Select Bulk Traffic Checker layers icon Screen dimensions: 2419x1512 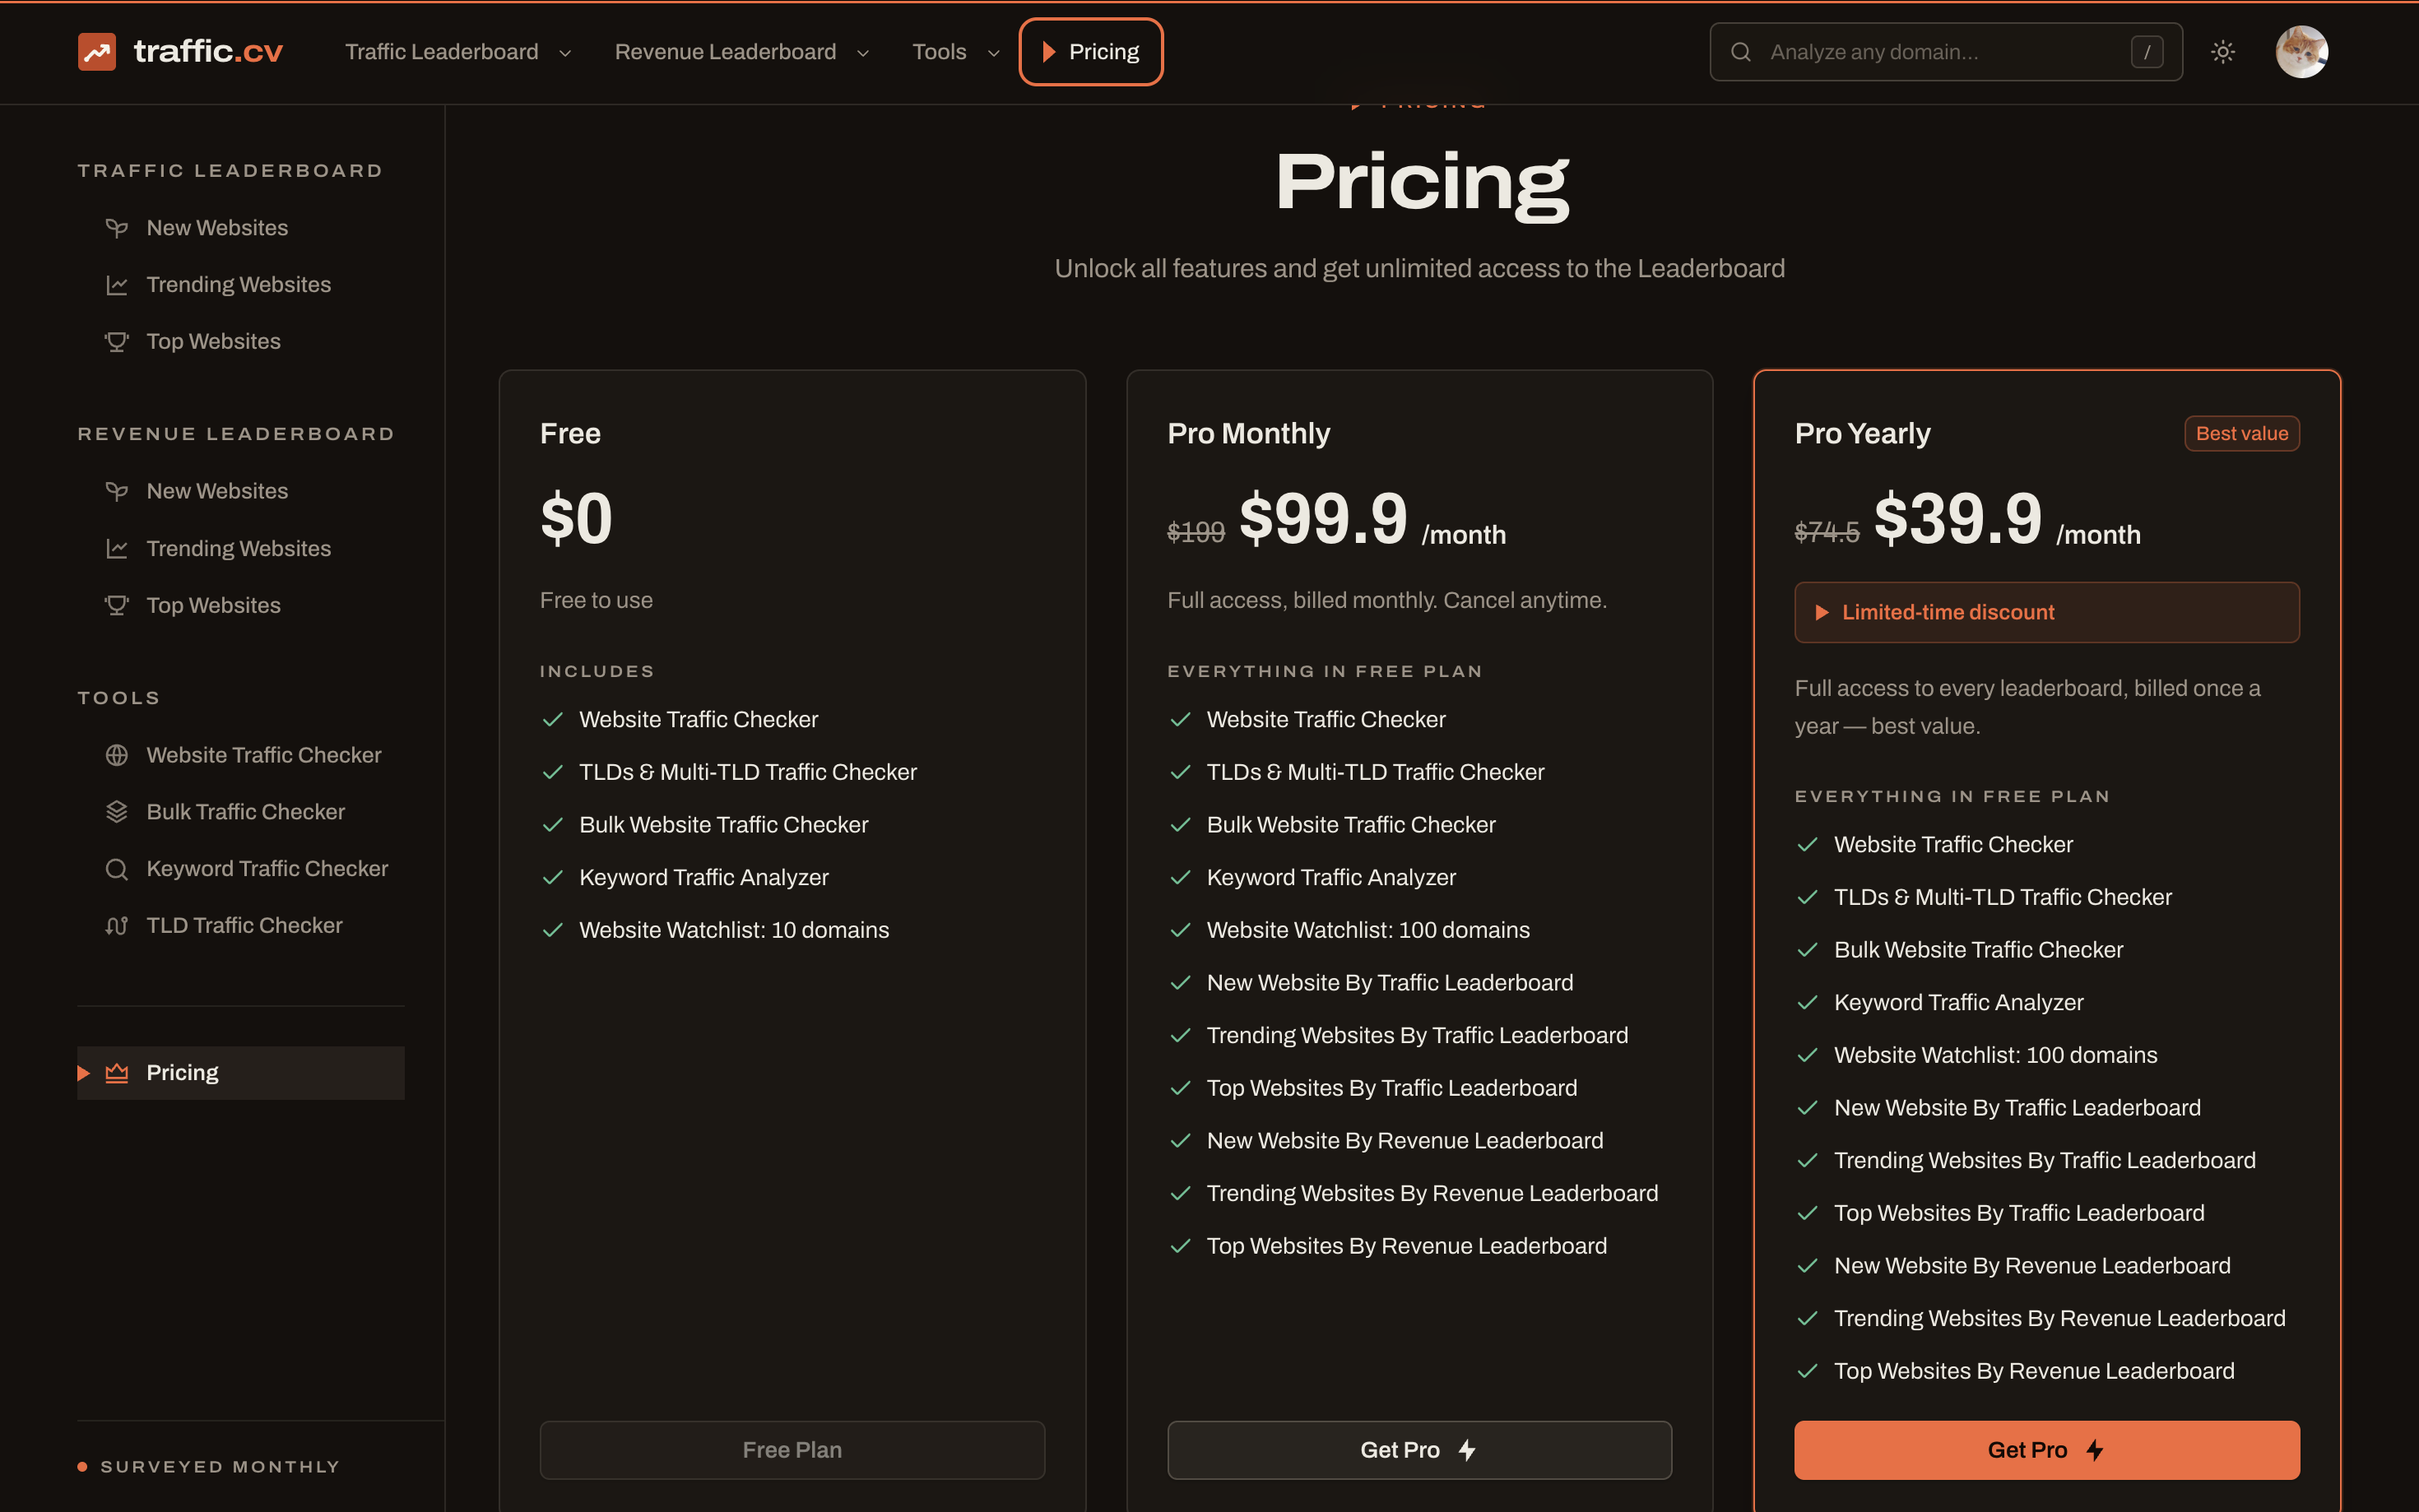[117, 812]
